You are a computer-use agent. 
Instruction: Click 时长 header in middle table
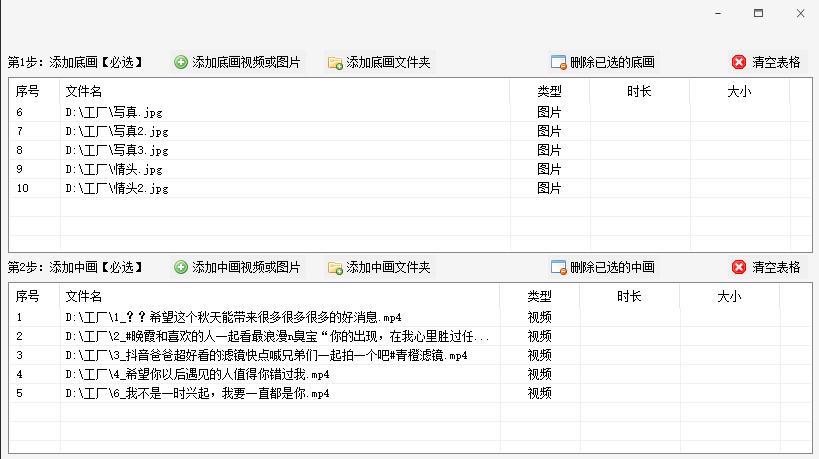pyautogui.click(x=629, y=297)
